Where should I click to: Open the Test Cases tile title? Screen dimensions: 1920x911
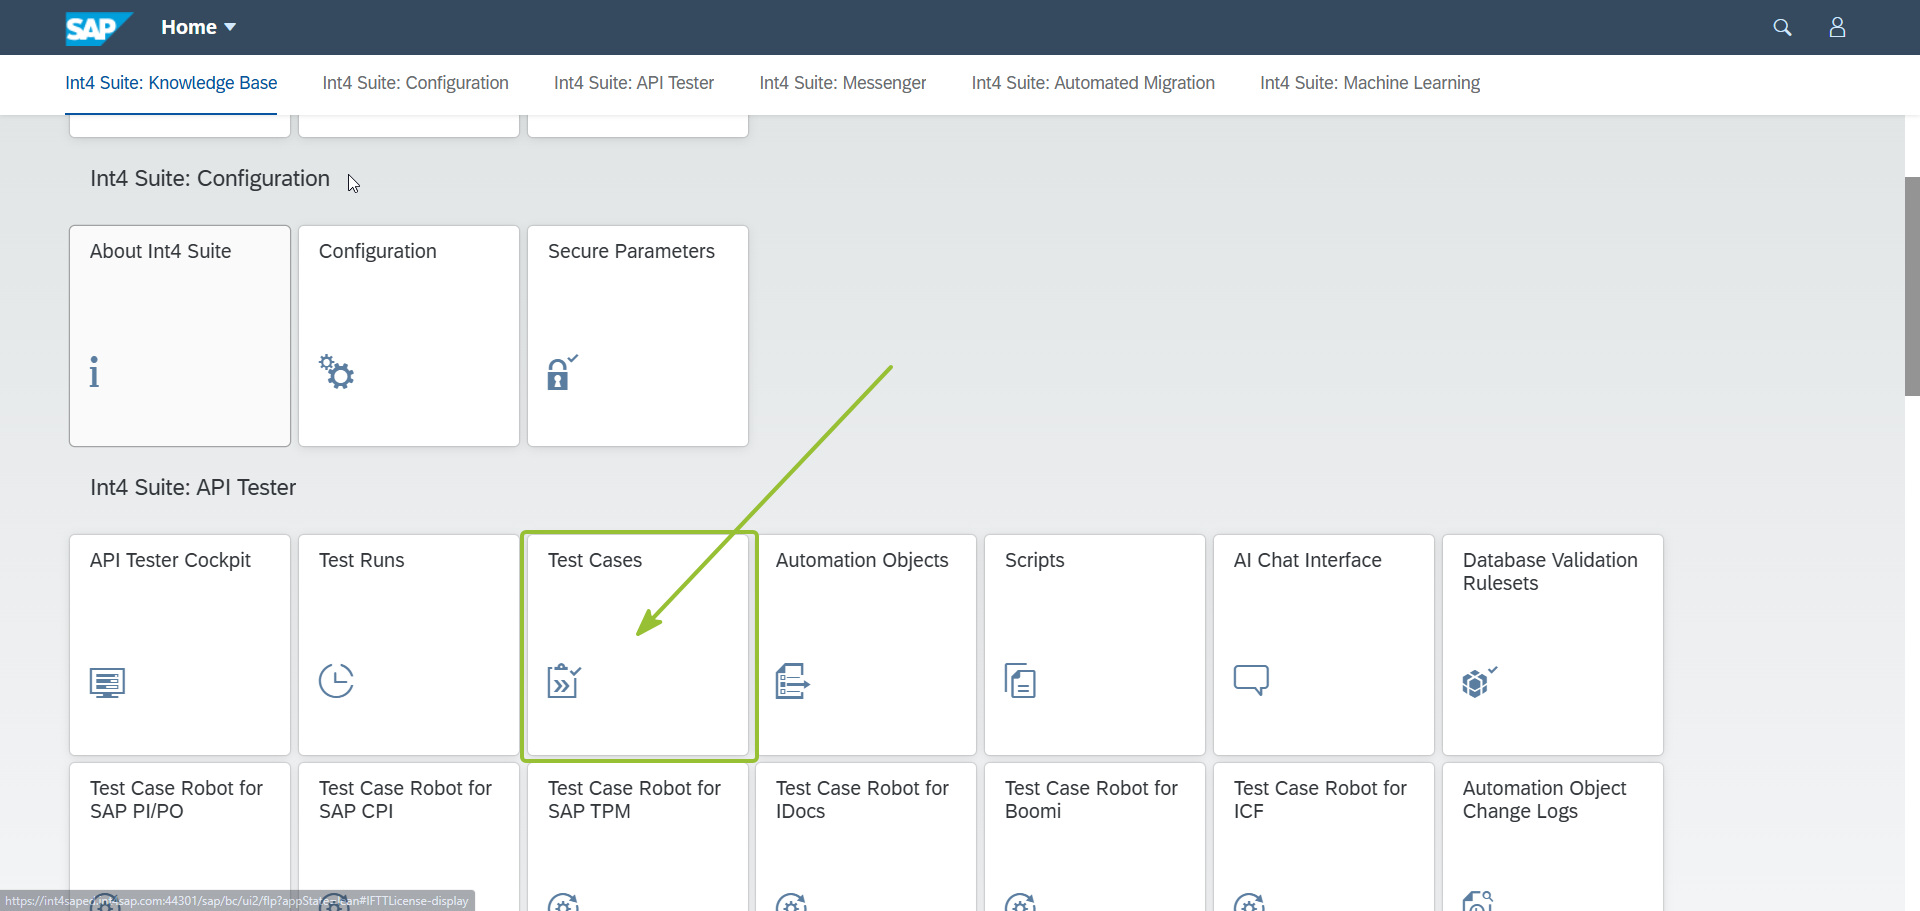(x=595, y=560)
